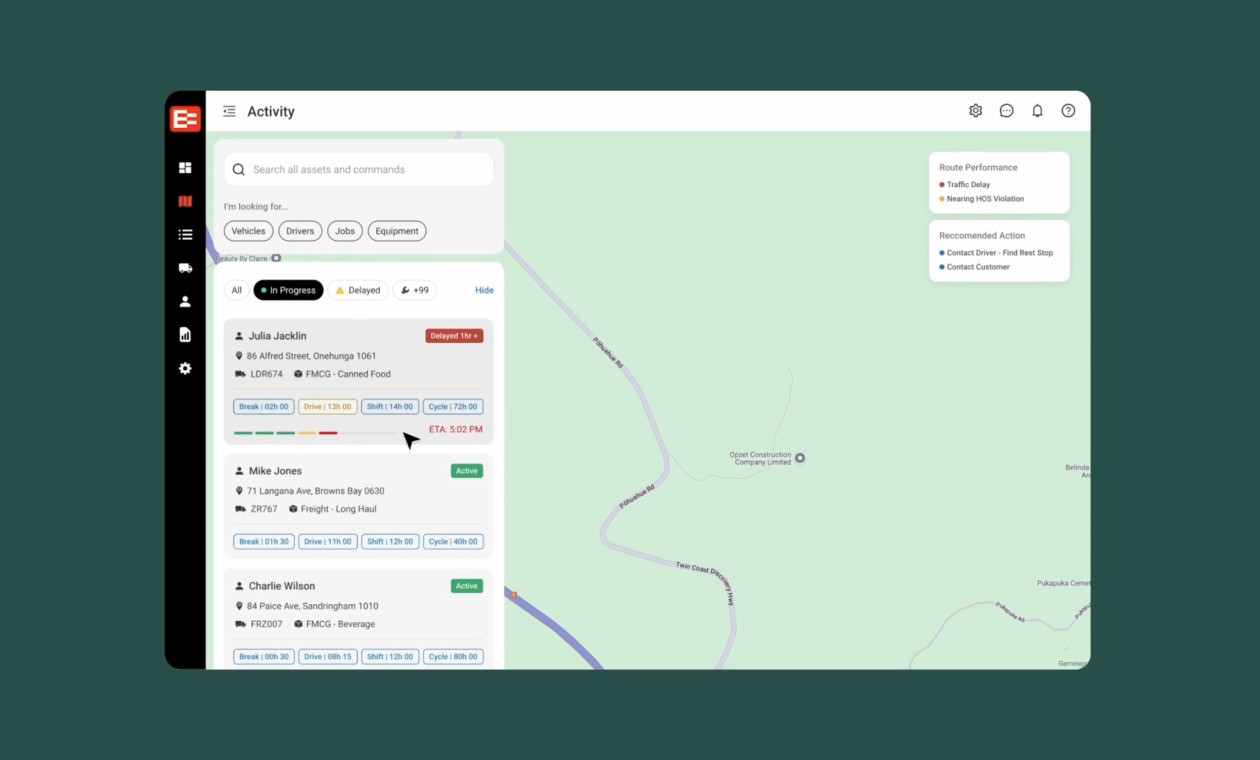The height and width of the screenshot is (760, 1260).
Task: Switch to the All status tab
Action: pyautogui.click(x=237, y=290)
